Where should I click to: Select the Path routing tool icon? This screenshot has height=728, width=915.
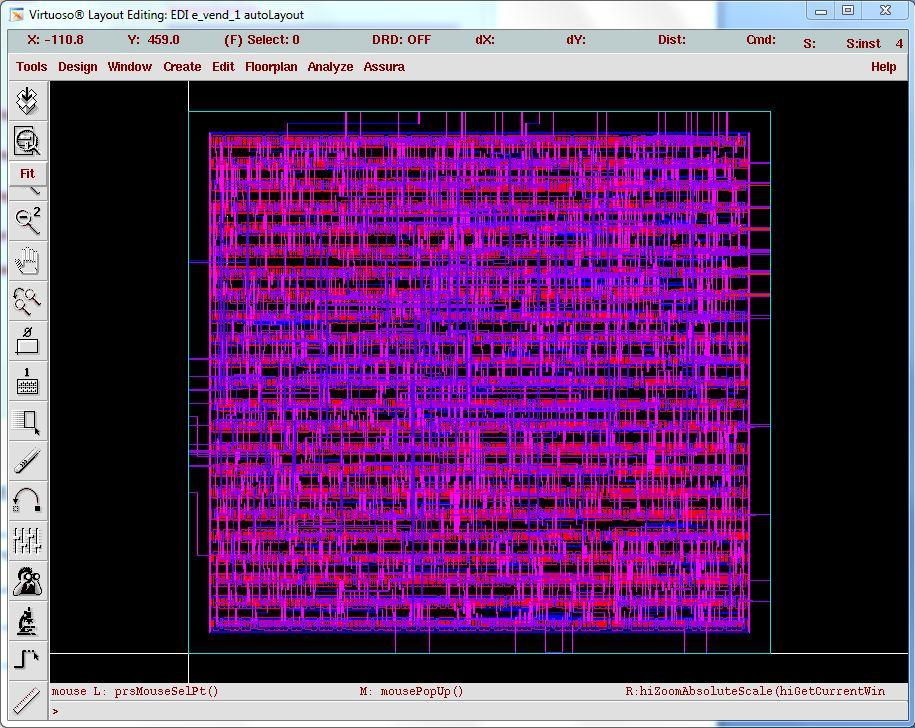click(x=27, y=660)
